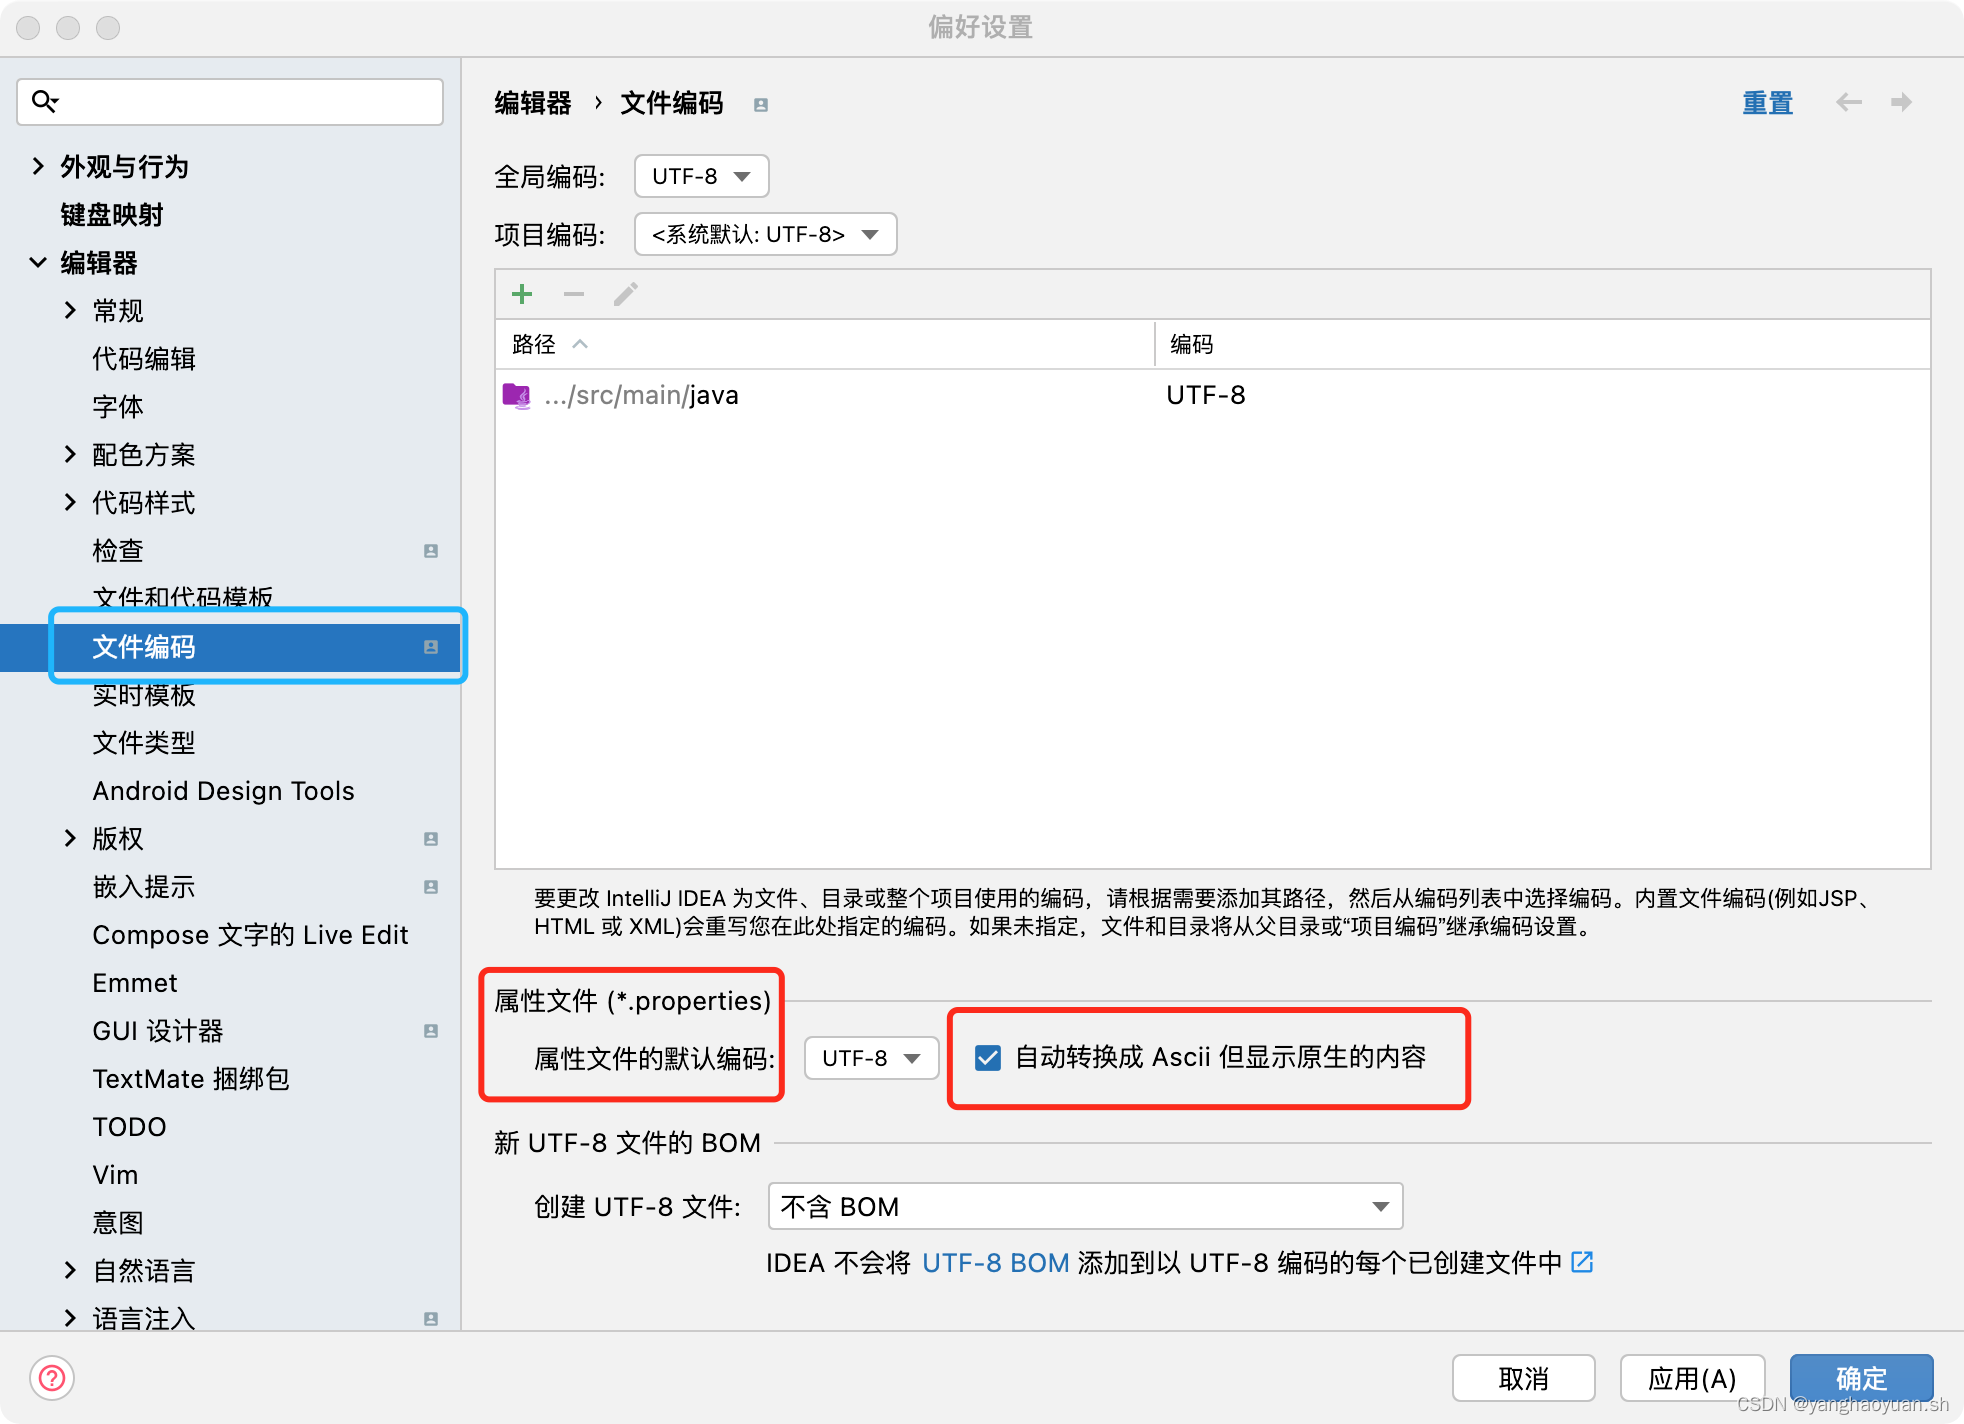Click the 编码 column header

(1542, 344)
